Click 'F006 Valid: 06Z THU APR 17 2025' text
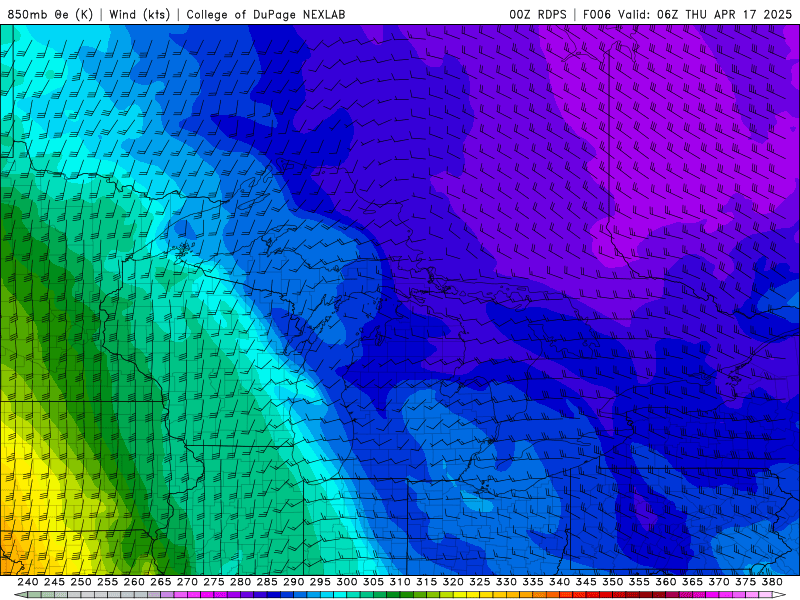Viewport: 800px width, 600px height. click(687, 14)
